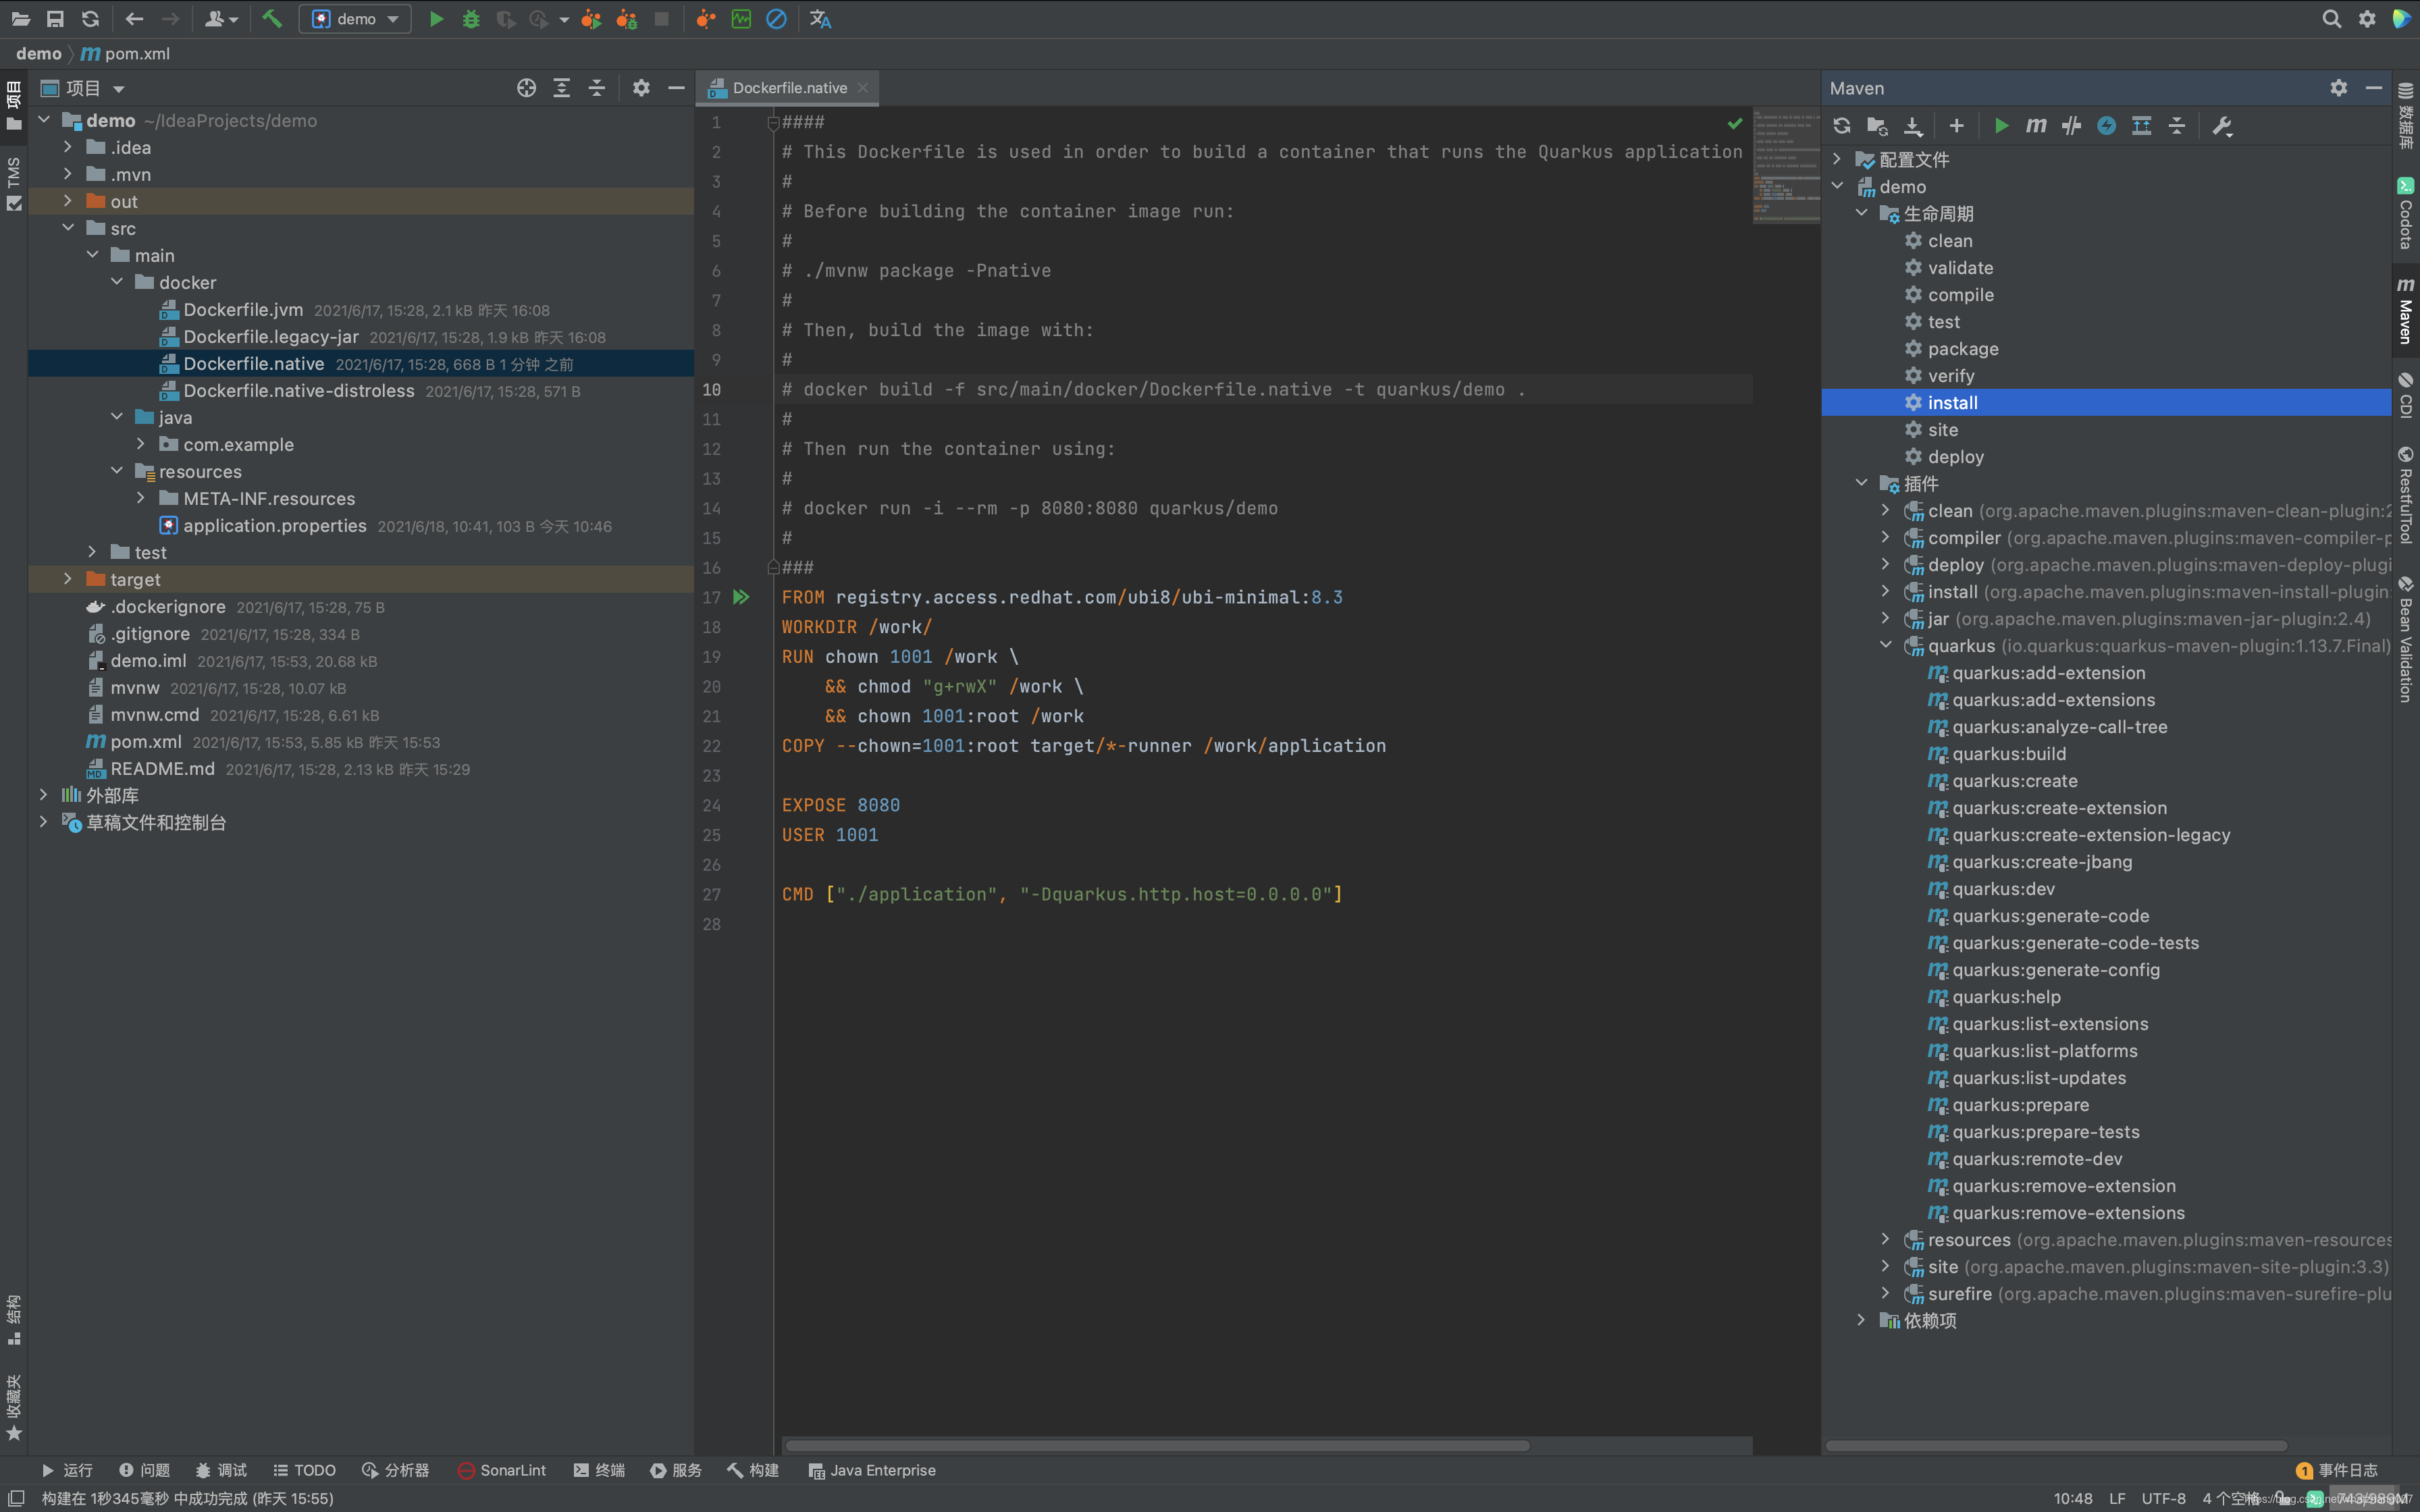Click the Run with Coverage icon
Screen dimensions: 2420x1512
[506, 19]
